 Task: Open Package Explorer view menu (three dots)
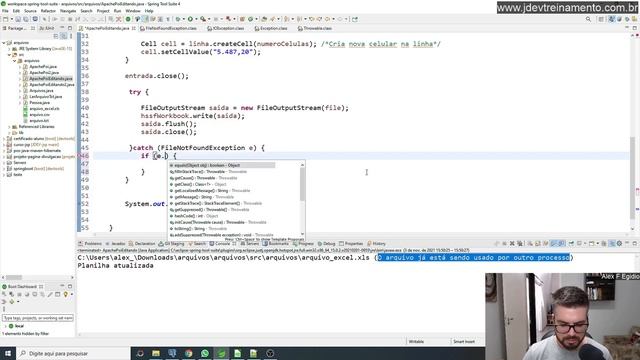click(x=71, y=36)
